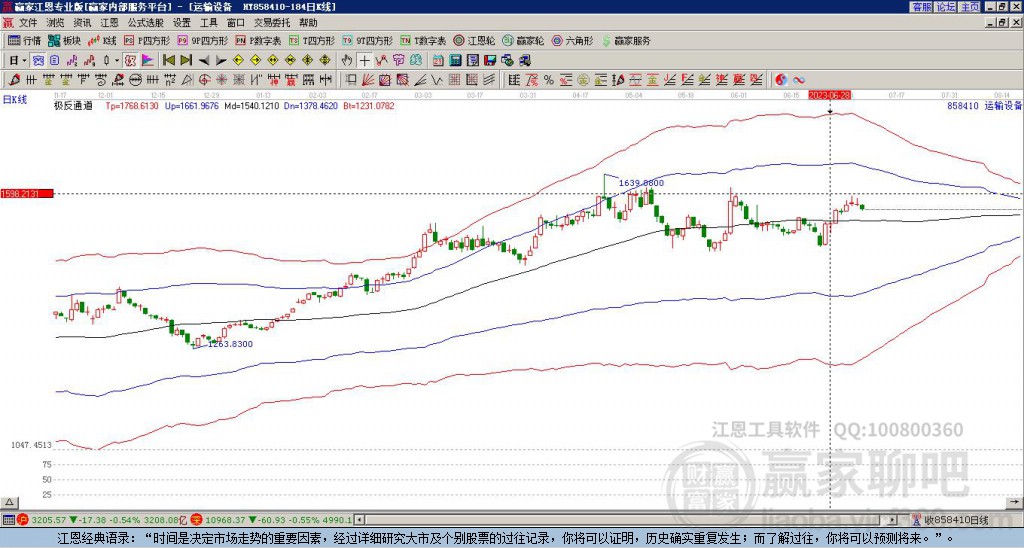Open the 设置 menu

tap(182, 23)
